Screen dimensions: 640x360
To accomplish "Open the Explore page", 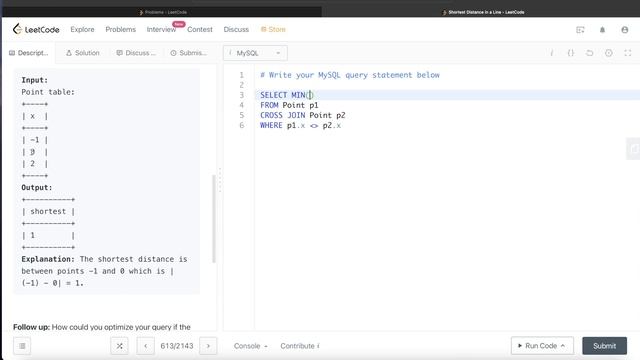I will tap(82, 29).
